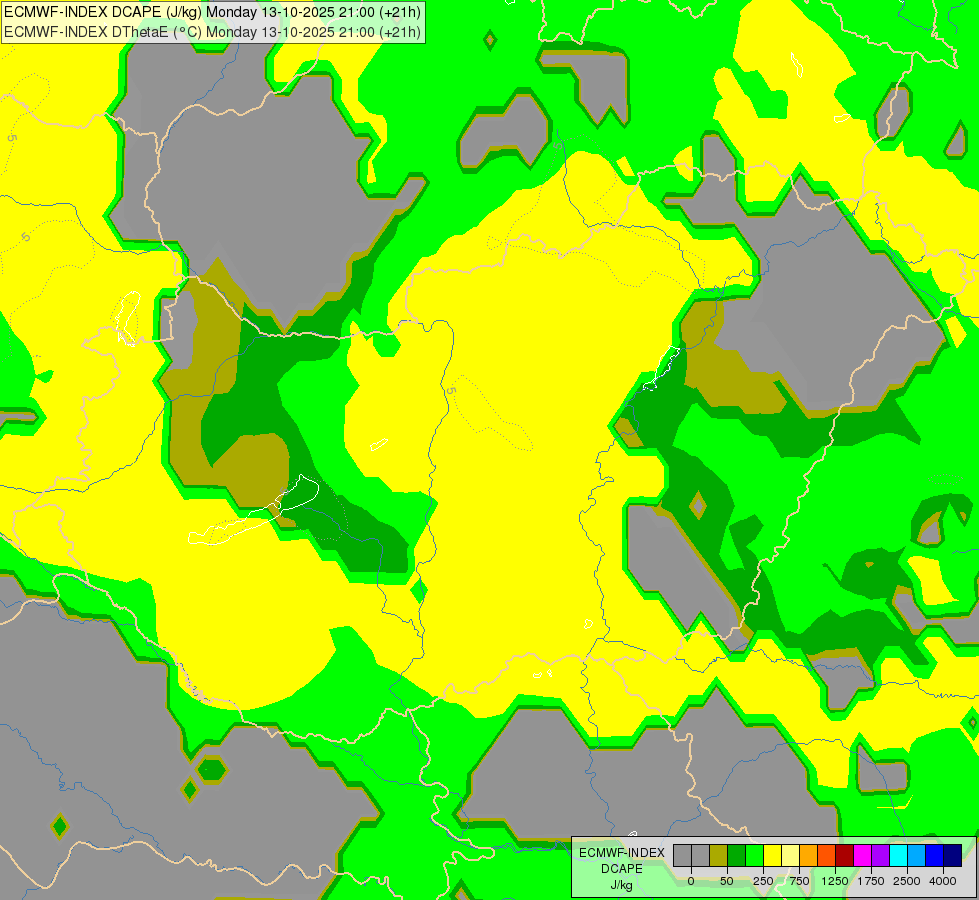Click the navy legend swatch
The width and height of the screenshot is (979, 900).
pyautogui.click(x=952, y=855)
